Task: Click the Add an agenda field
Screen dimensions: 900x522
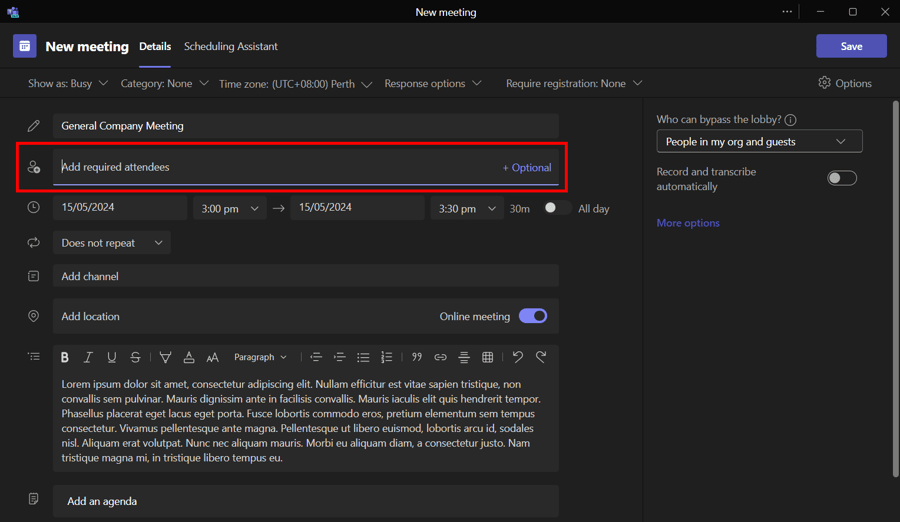Action: tap(305, 501)
